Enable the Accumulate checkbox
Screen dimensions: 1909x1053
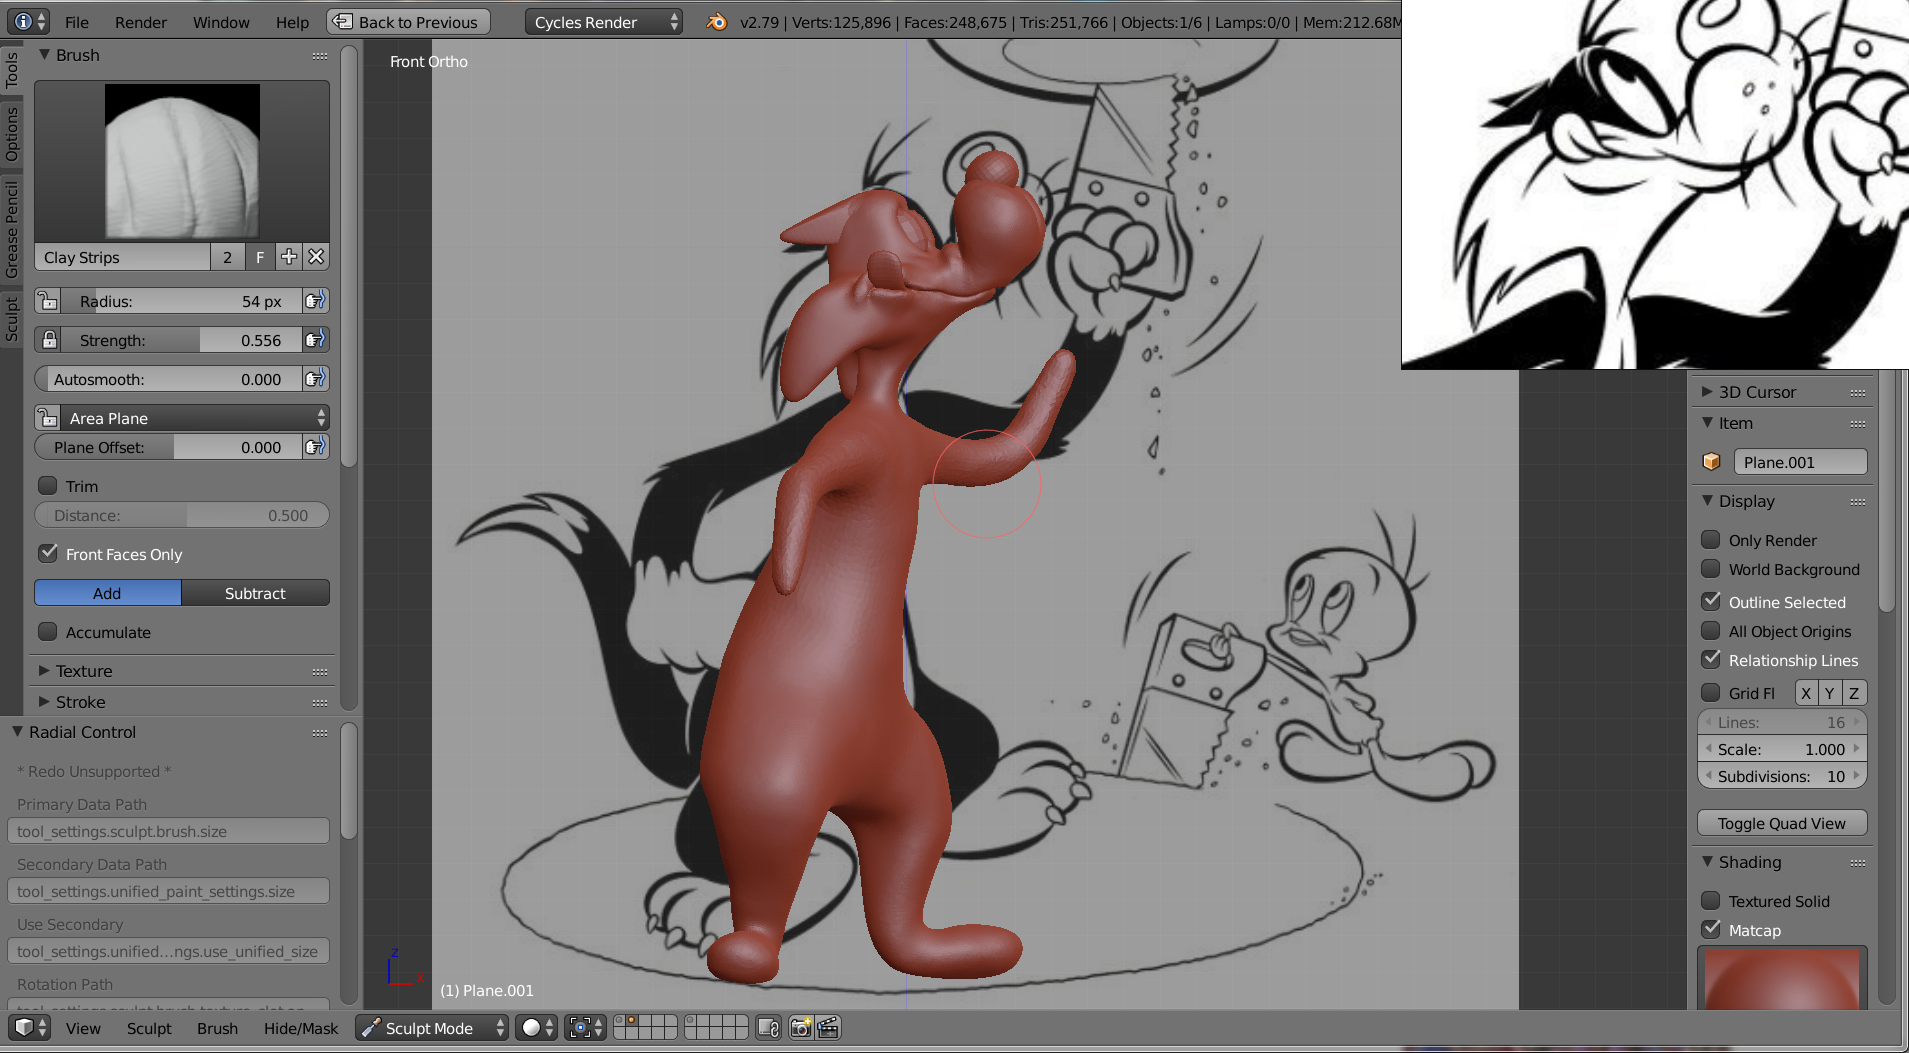coord(48,632)
